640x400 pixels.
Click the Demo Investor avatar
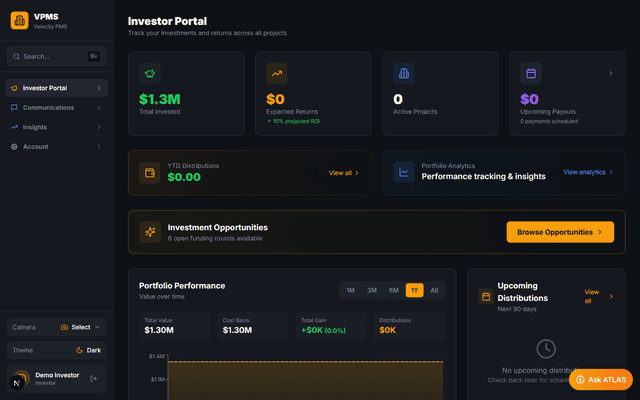coord(20,379)
